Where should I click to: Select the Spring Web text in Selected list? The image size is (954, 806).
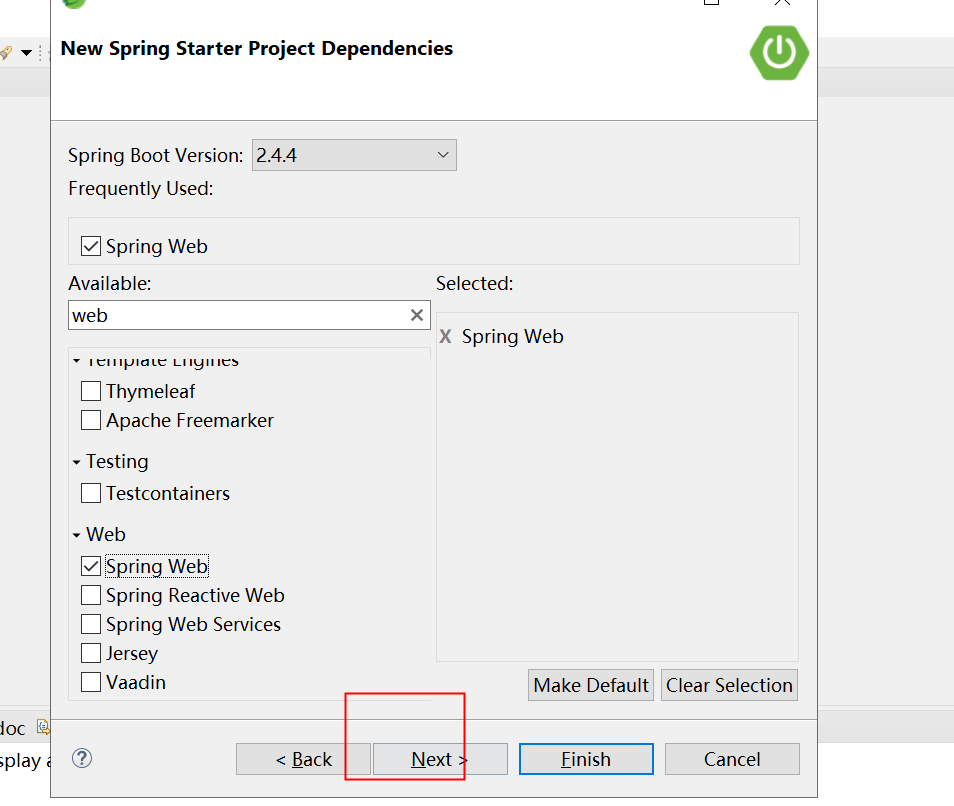512,336
